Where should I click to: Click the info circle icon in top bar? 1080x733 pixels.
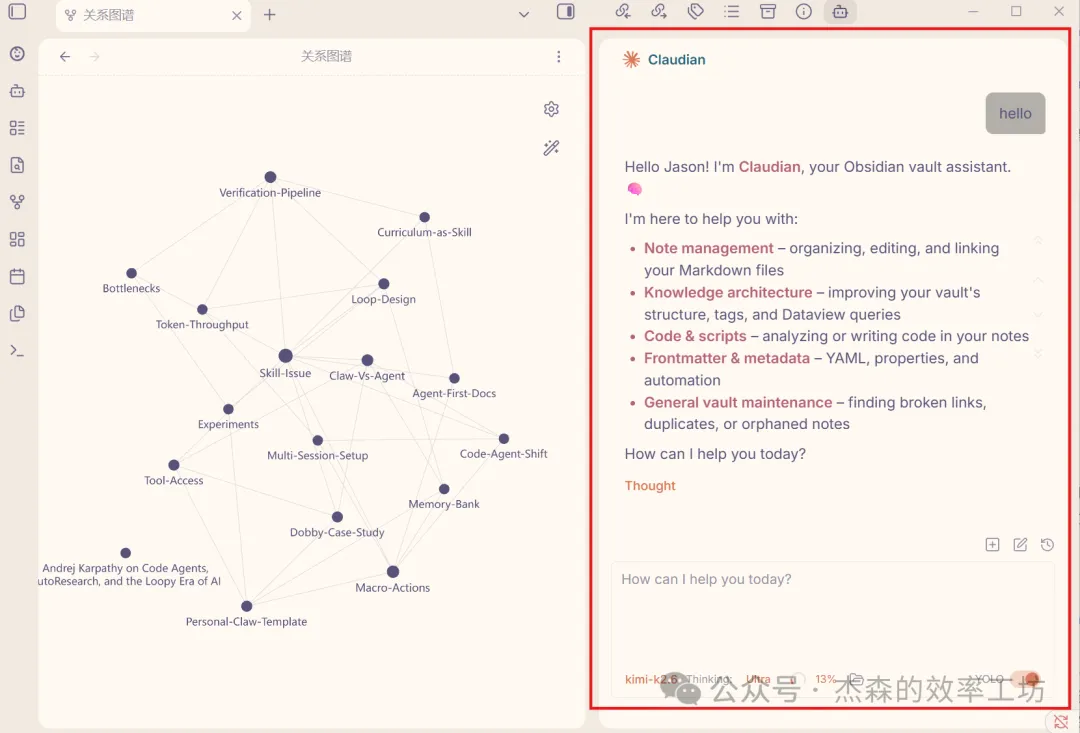804,11
